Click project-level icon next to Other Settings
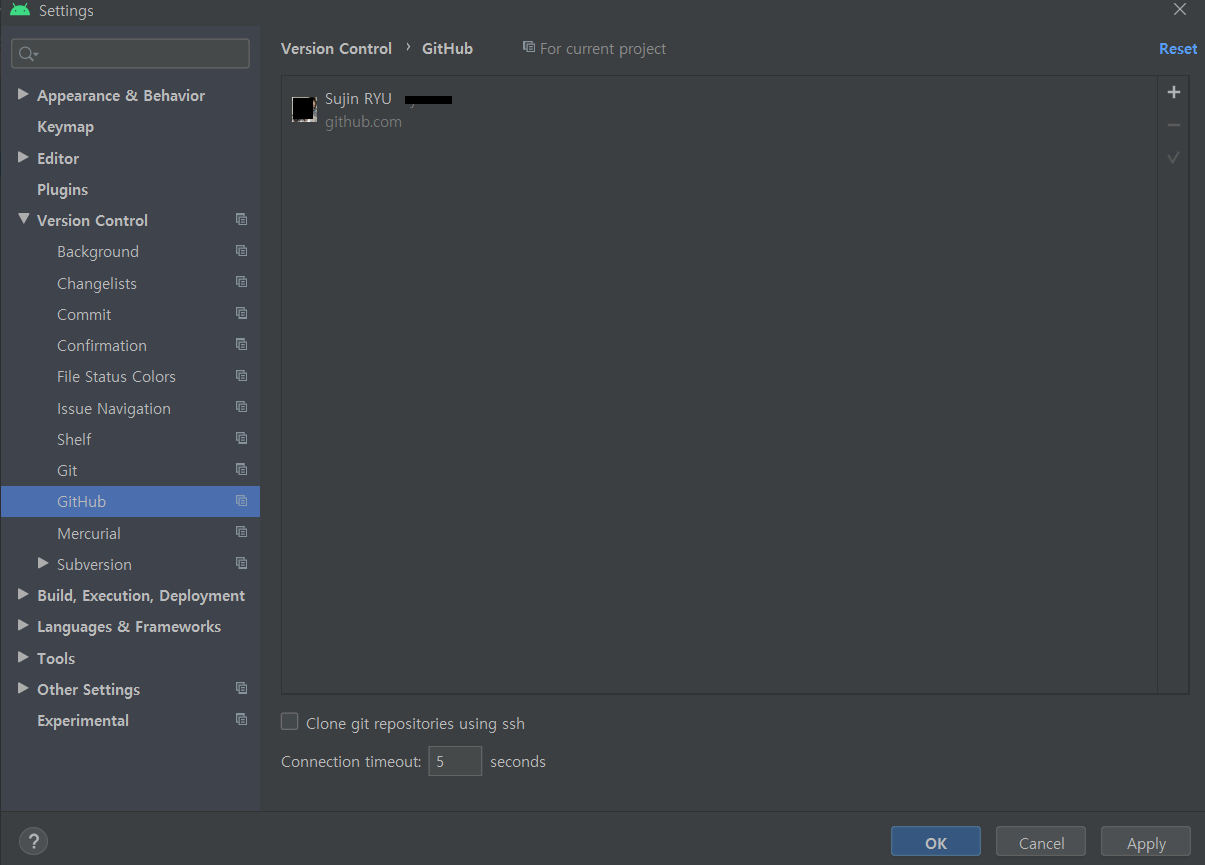This screenshot has width=1205, height=865. coord(241,688)
